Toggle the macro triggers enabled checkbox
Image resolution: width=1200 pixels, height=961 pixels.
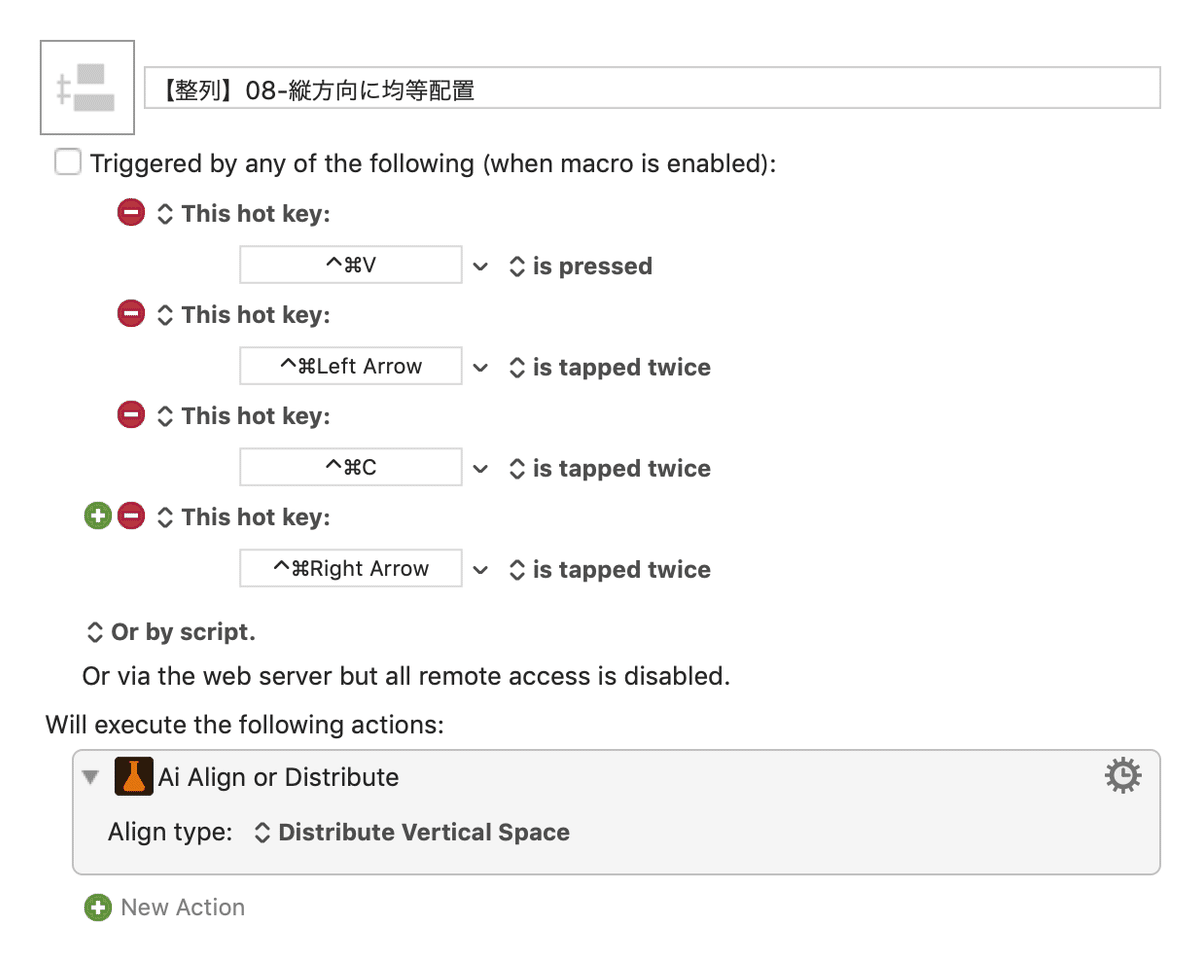pos(68,162)
